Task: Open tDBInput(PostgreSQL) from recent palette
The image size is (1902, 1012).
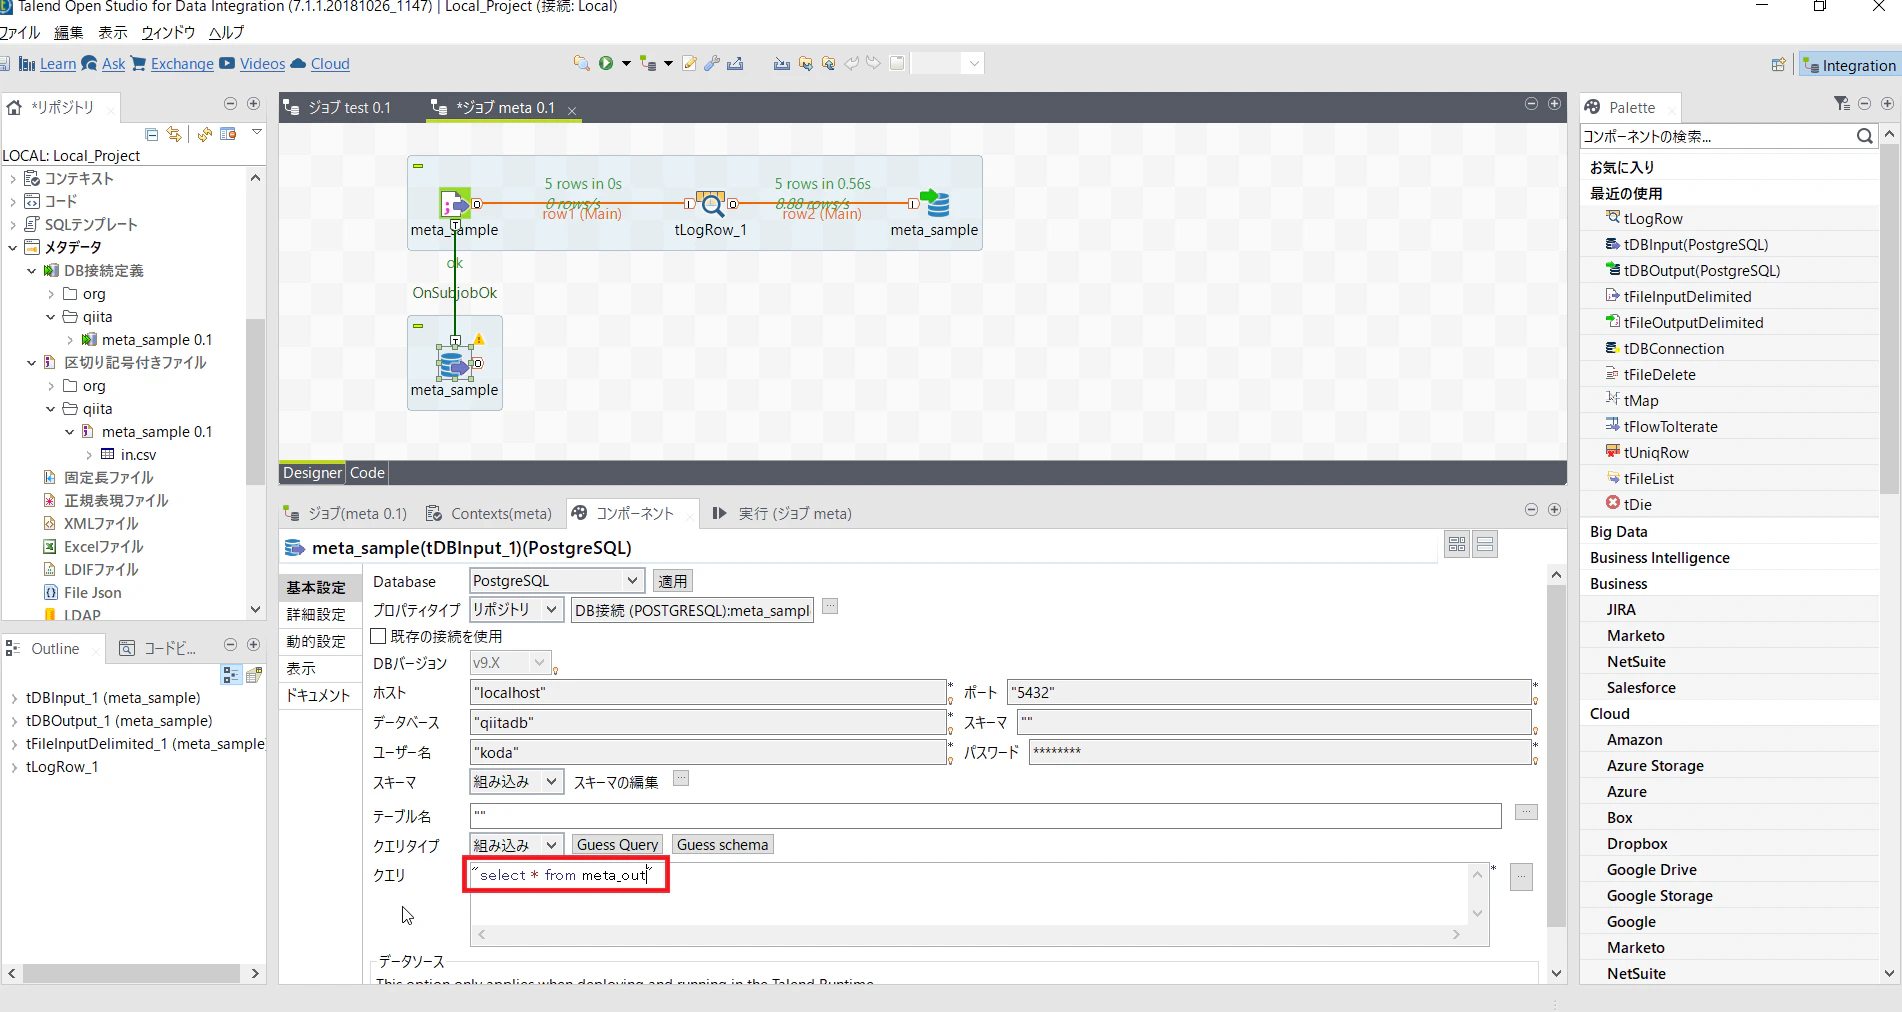Action: [x=1695, y=244]
